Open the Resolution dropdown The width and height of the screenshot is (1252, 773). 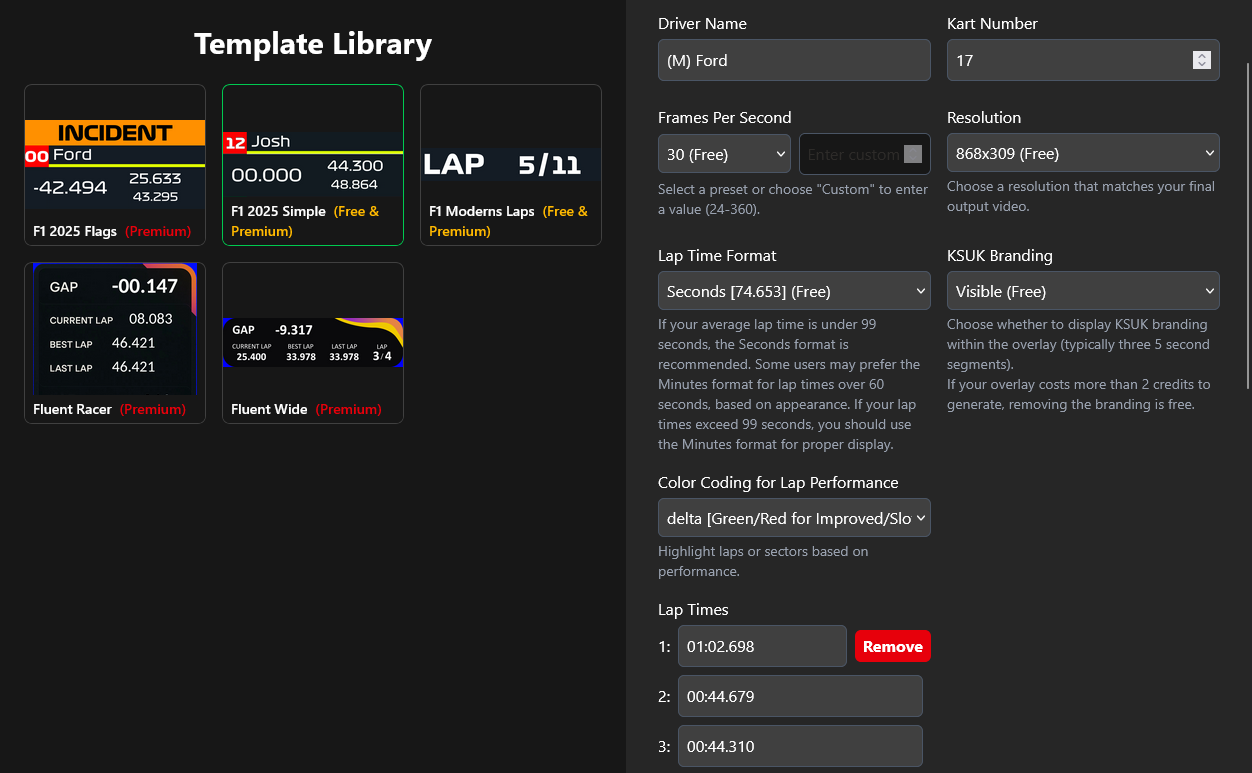pos(1083,154)
